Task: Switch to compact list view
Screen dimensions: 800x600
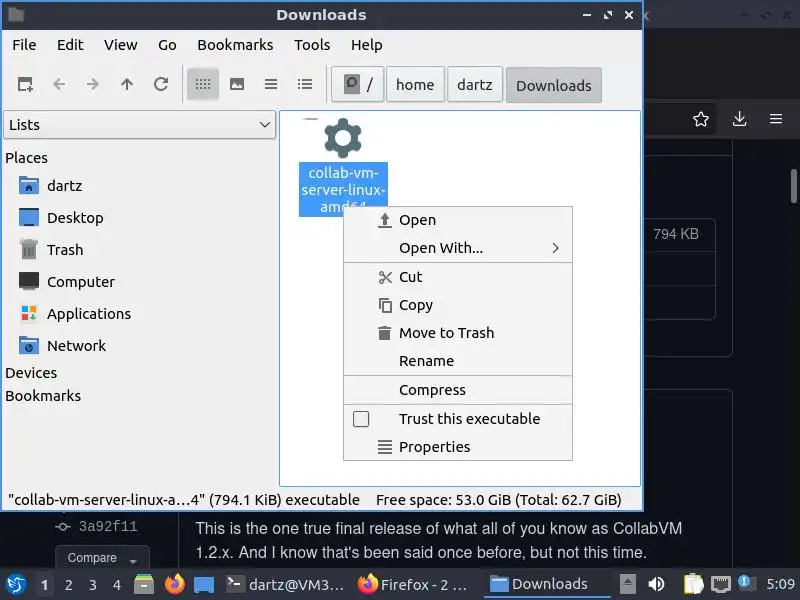Action: 271,84
